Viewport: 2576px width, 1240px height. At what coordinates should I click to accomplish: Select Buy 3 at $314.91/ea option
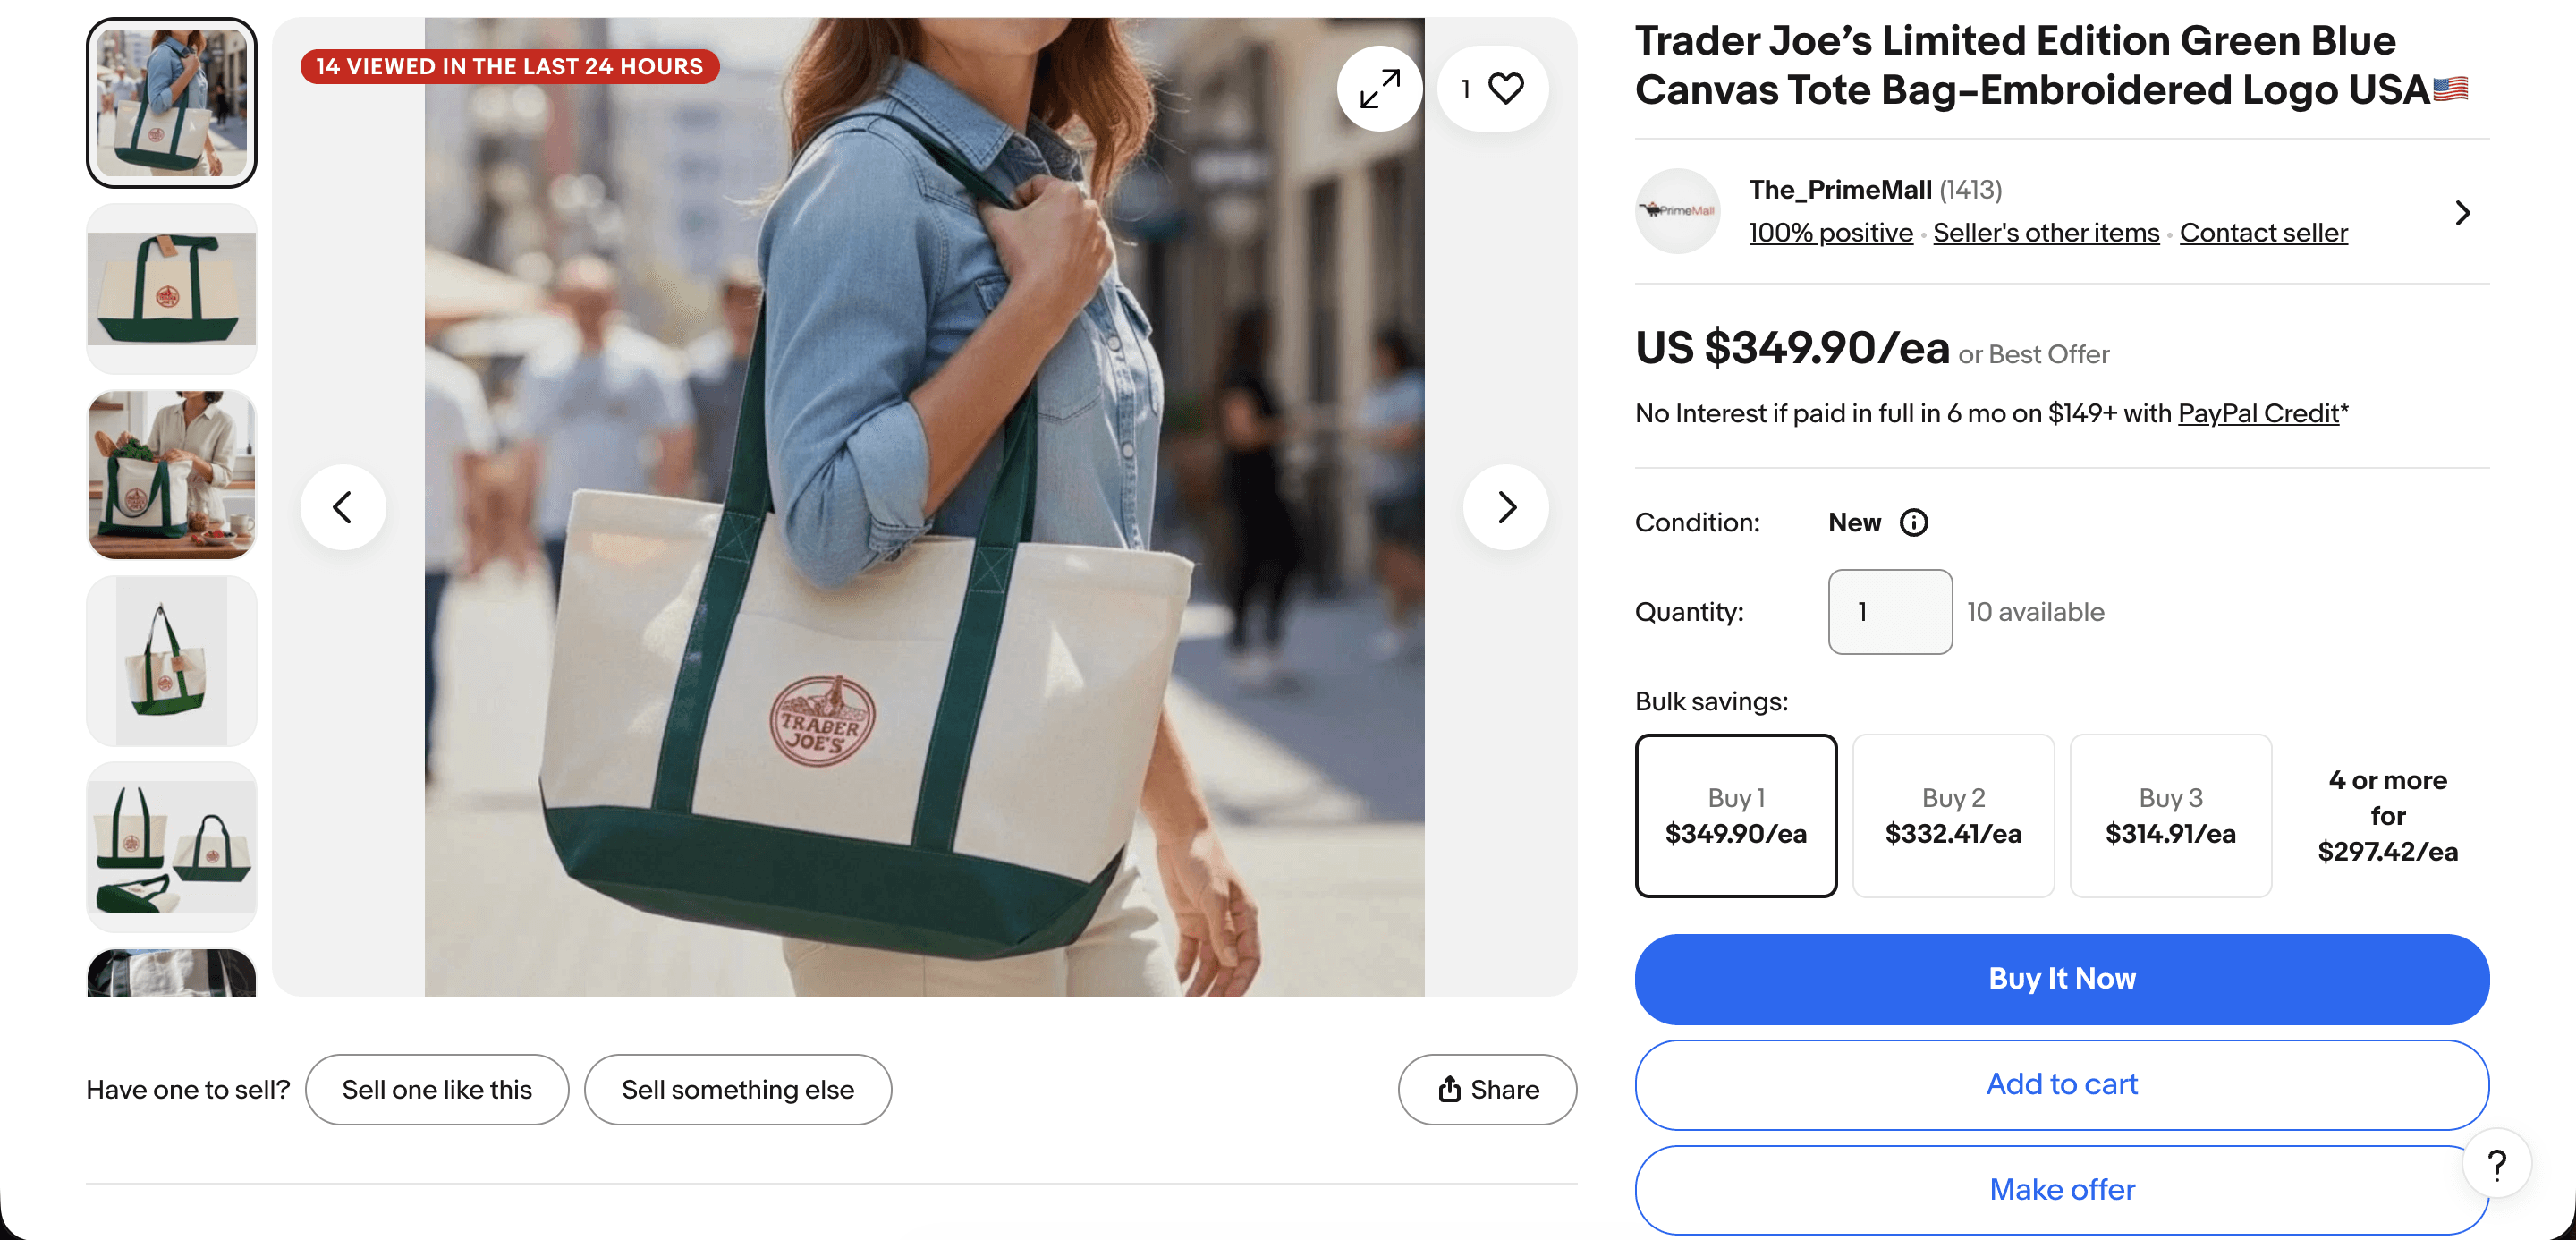[2170, 816]
